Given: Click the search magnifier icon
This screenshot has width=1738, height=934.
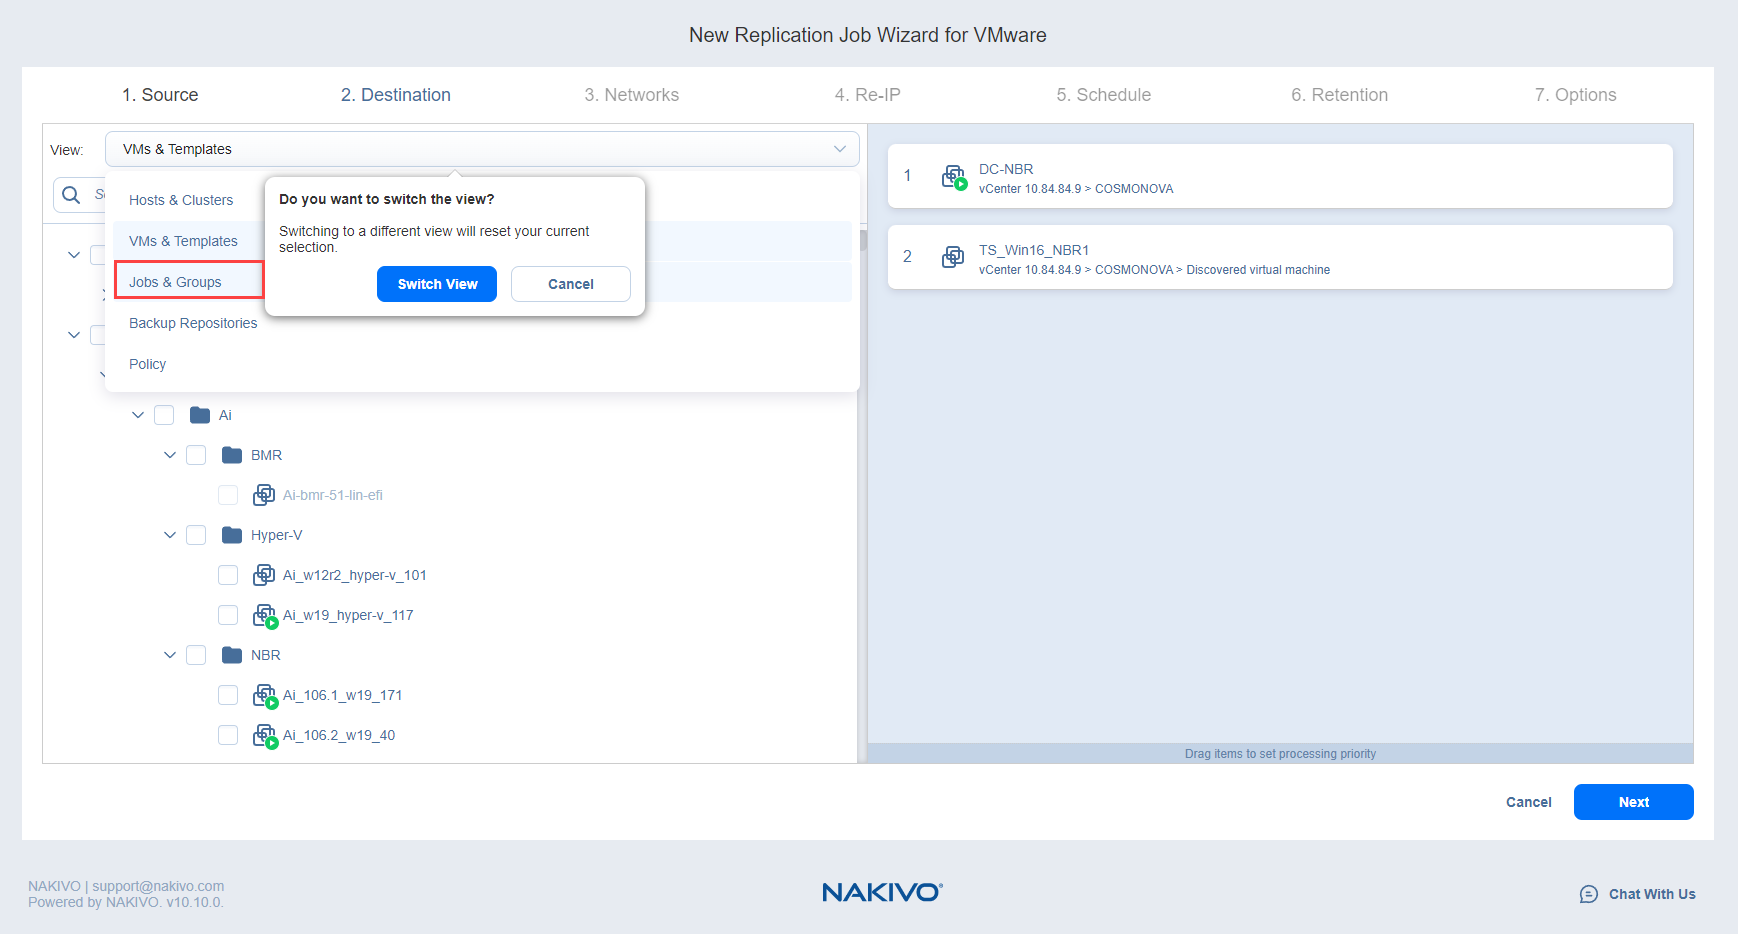Looking at the screenshot, I should click(71, 195).
